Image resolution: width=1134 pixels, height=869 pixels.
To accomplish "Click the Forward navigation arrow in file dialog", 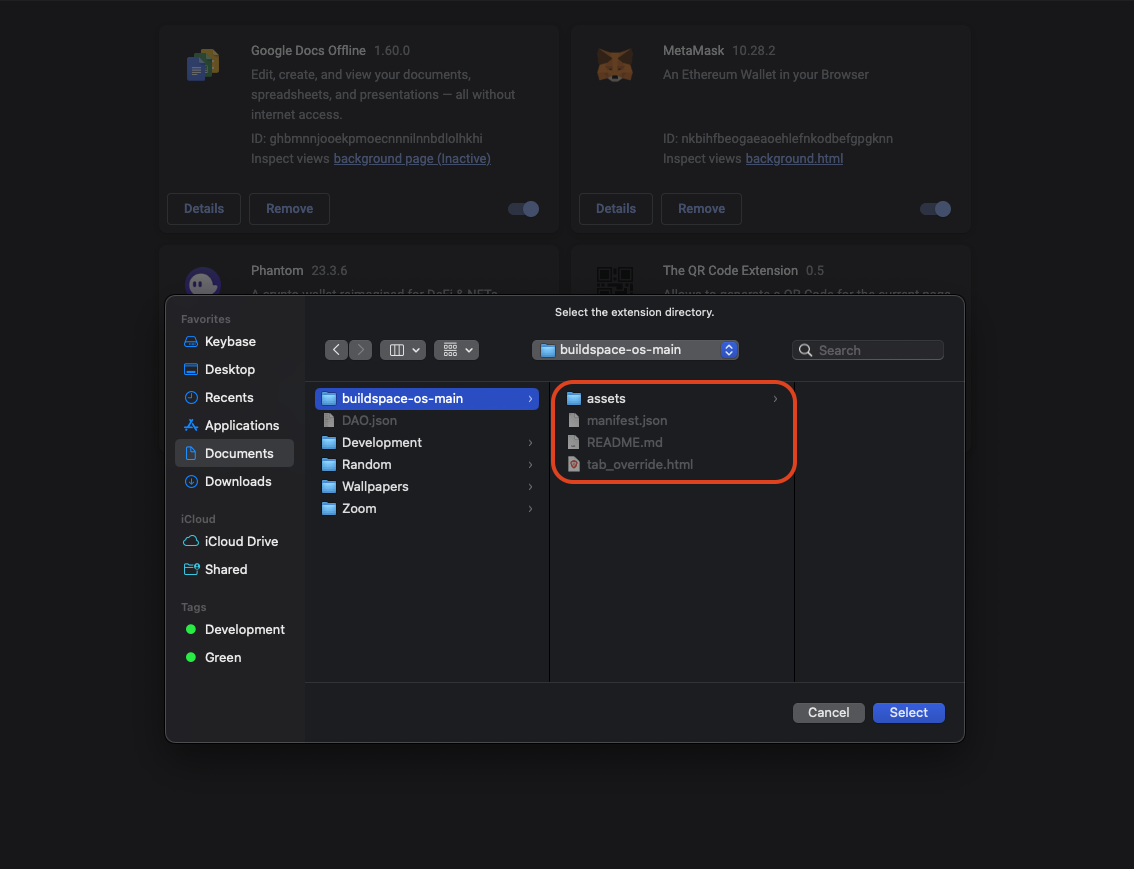I will [360, 350].
